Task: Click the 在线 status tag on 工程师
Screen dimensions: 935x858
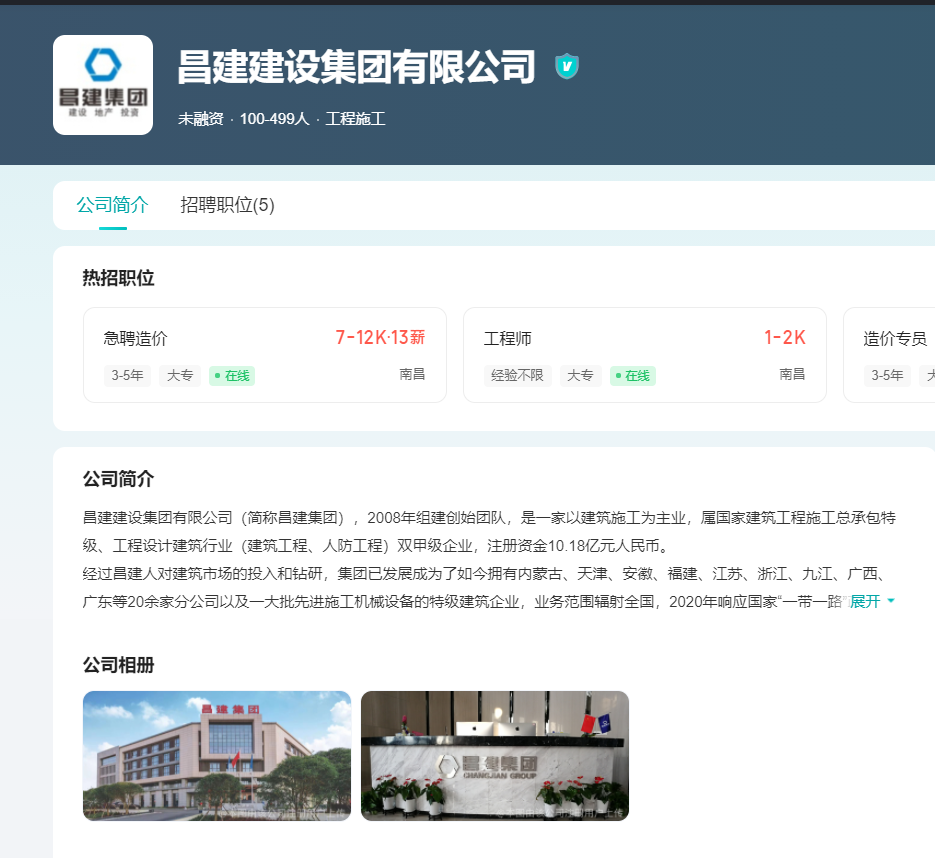Action: pyautogui.click(x=633, y=376)
